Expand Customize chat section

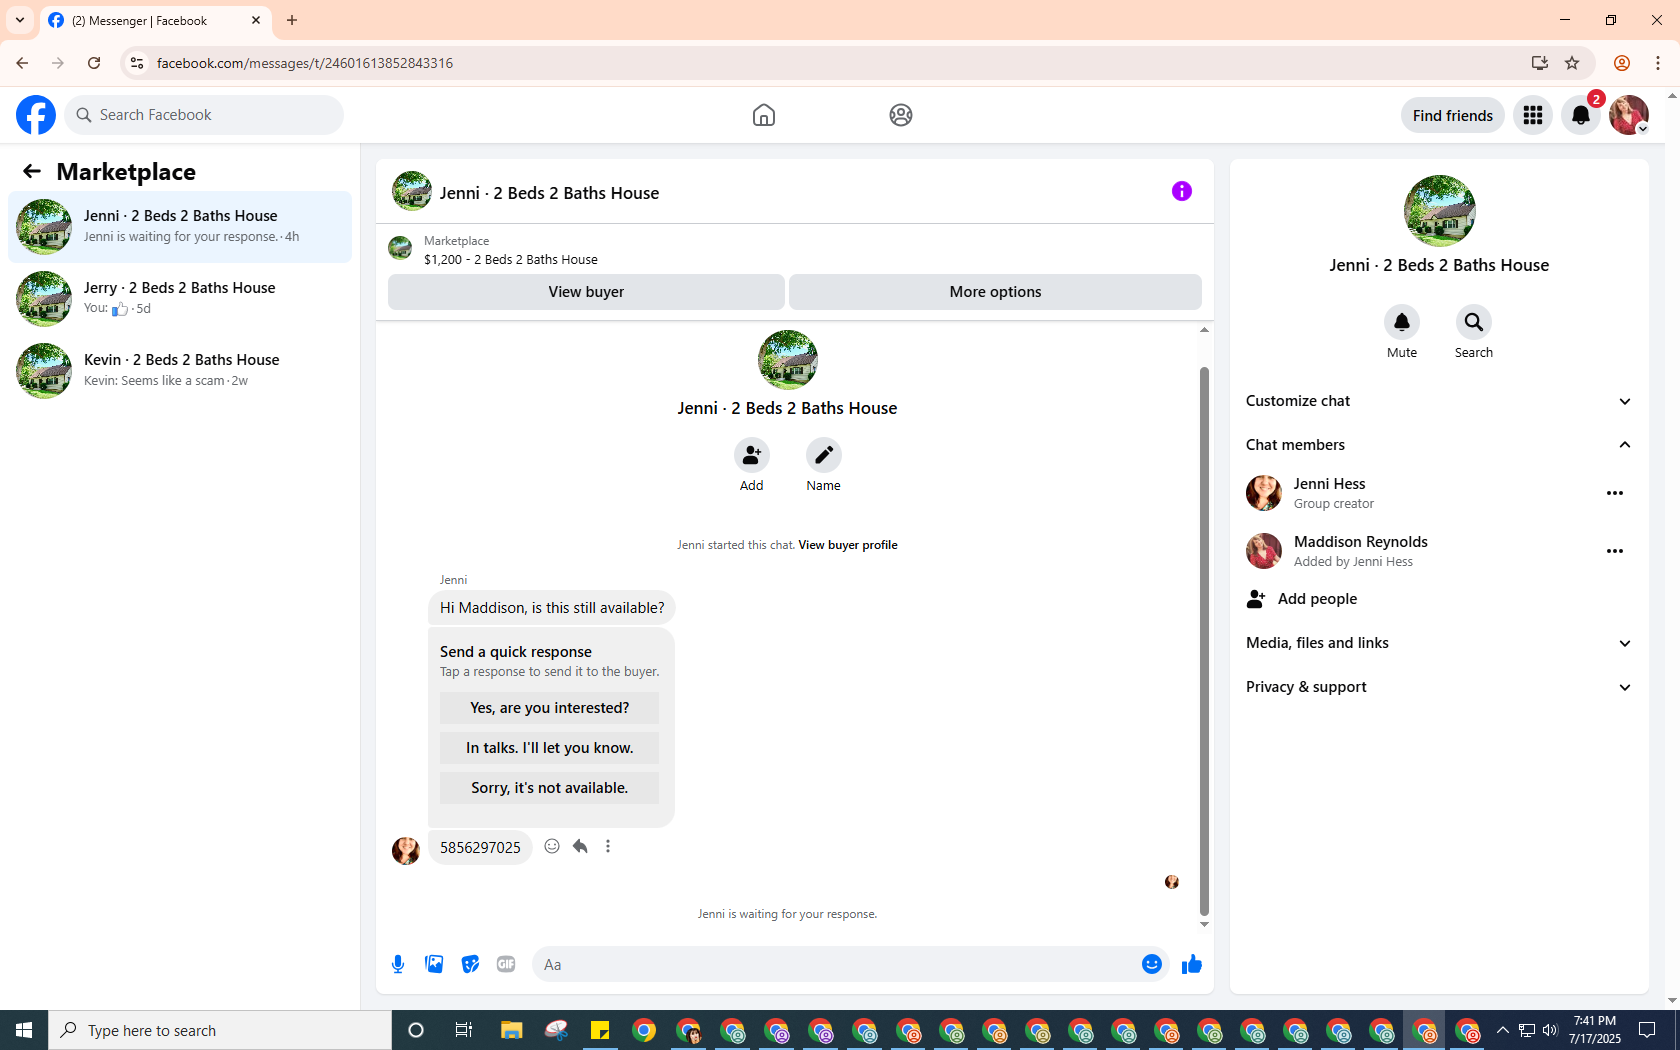(x=1439, y=401)
